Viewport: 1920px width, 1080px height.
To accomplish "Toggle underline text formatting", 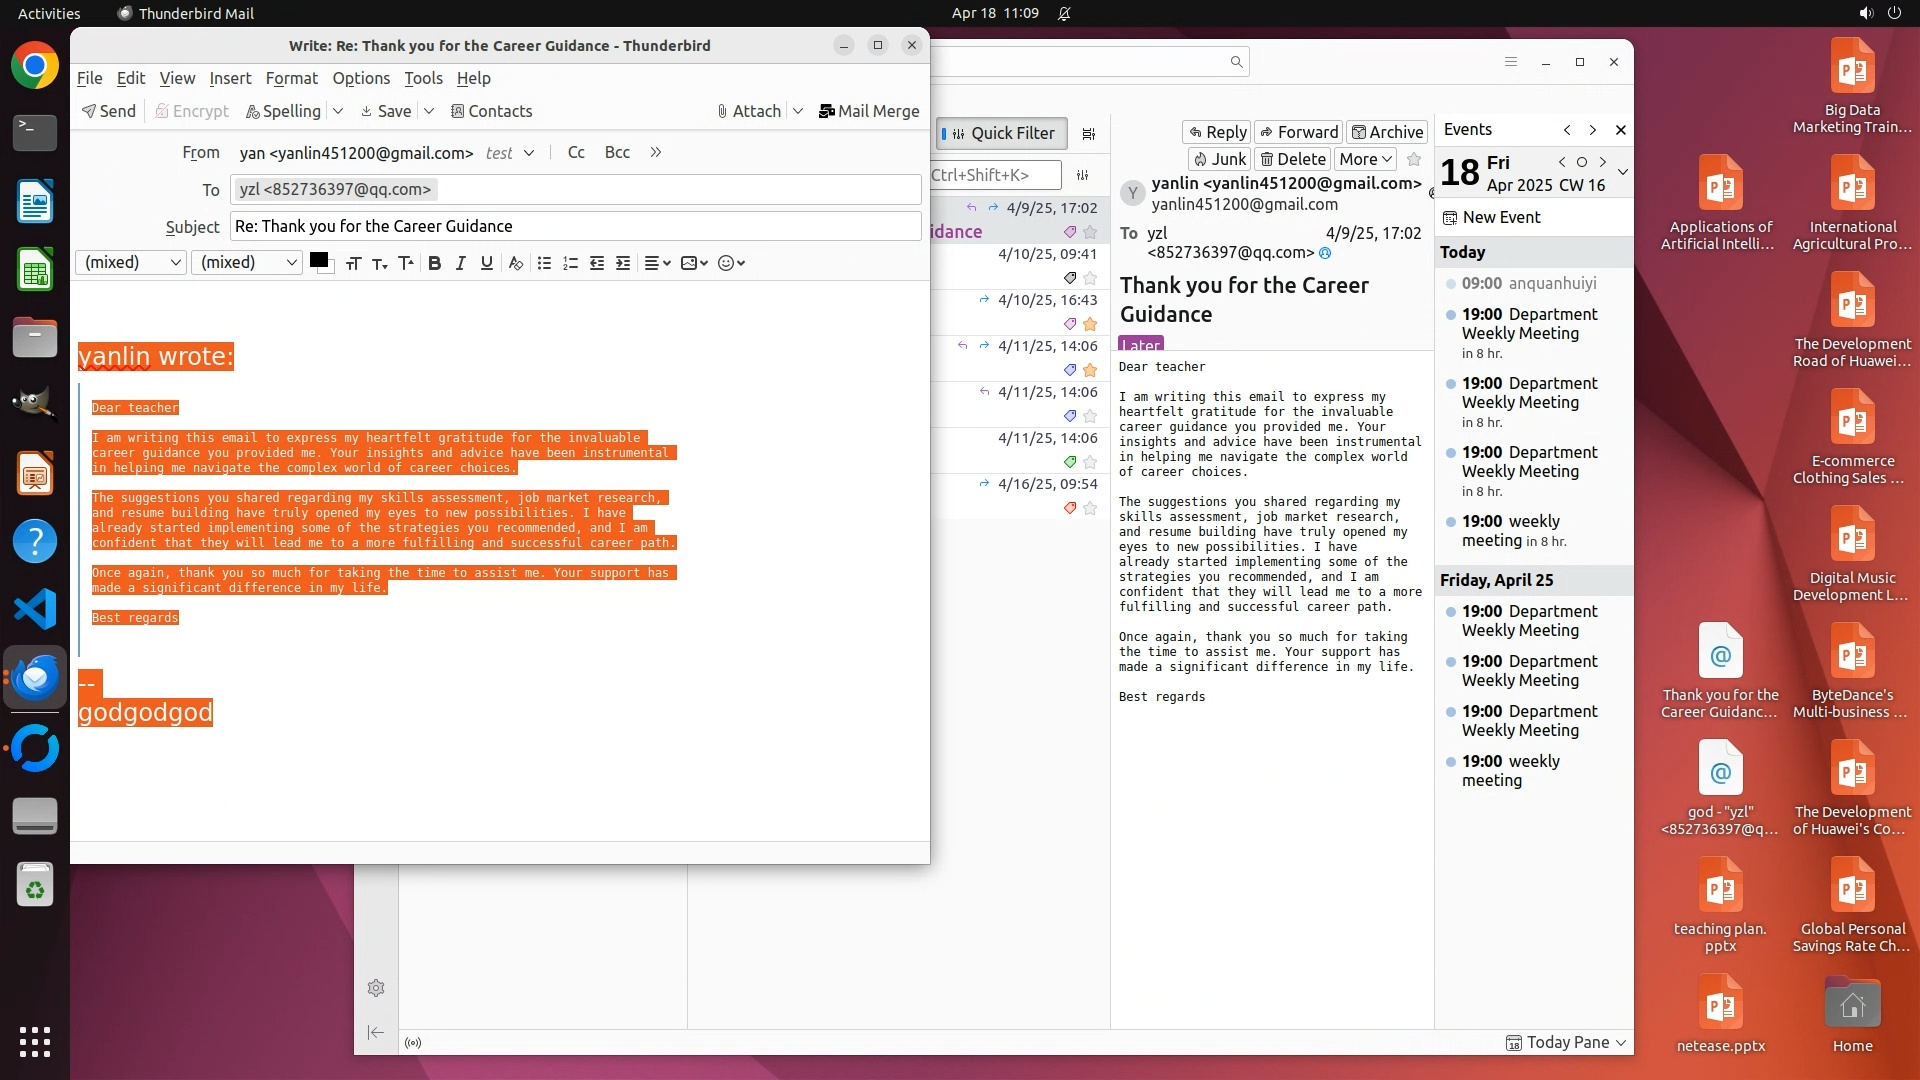I will [x=486, y=263].
